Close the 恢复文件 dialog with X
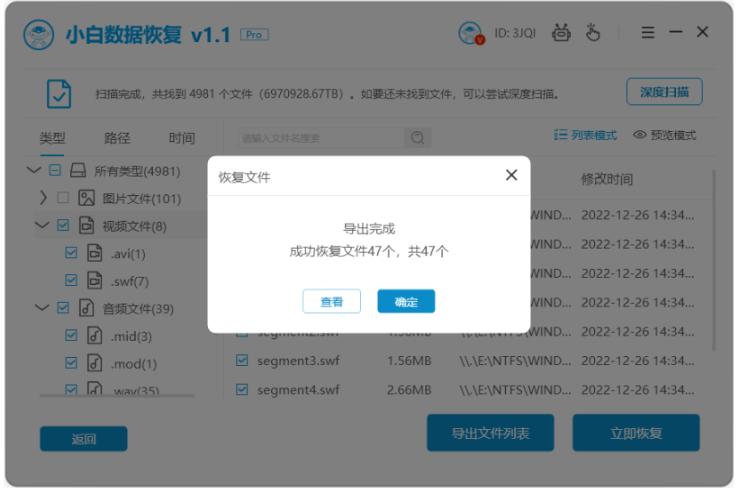 [x=511, y=175]
